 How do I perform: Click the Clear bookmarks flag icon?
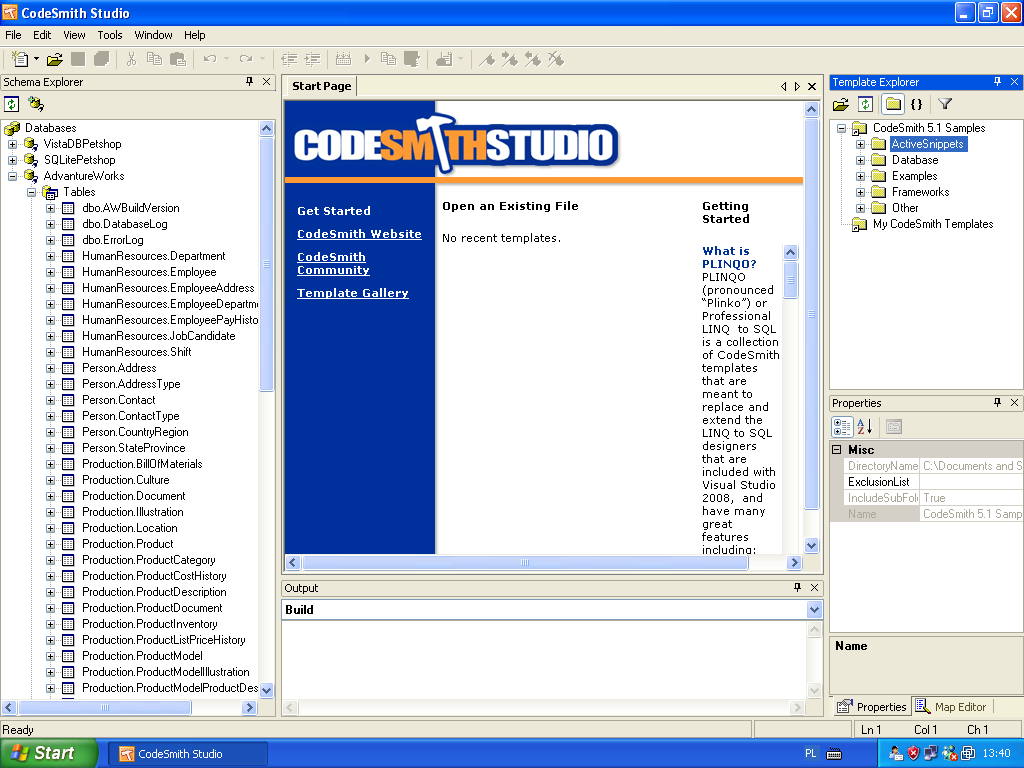556,59
